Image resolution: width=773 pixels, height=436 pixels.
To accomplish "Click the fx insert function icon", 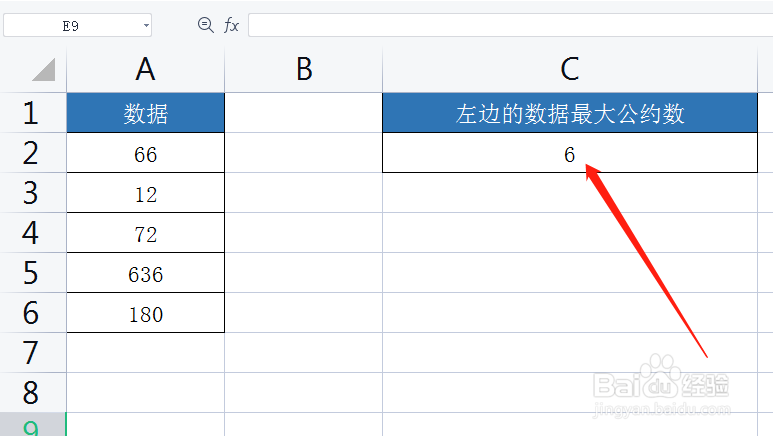I will (231, 25).
